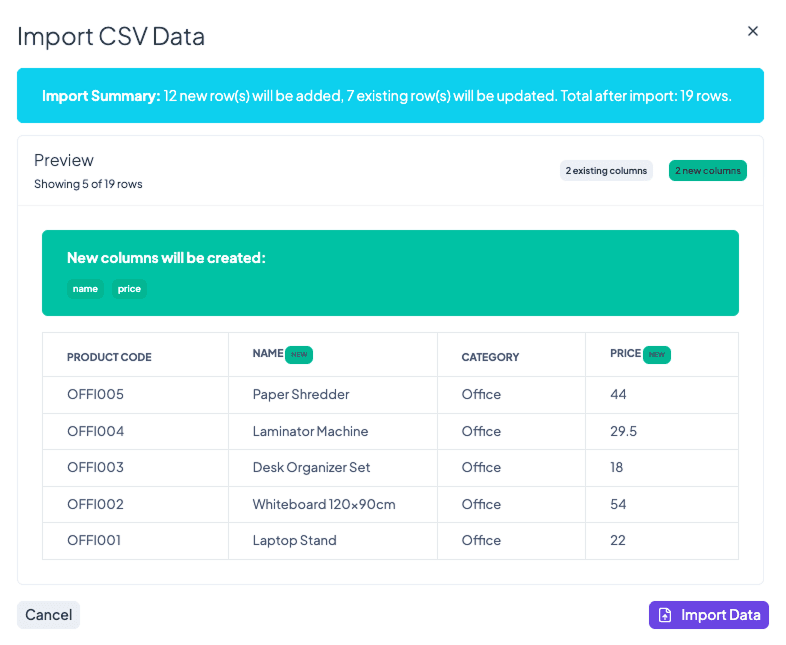Click the price 29.5 cell
Viewport: 786px width, 645px height.
(623, 432)
